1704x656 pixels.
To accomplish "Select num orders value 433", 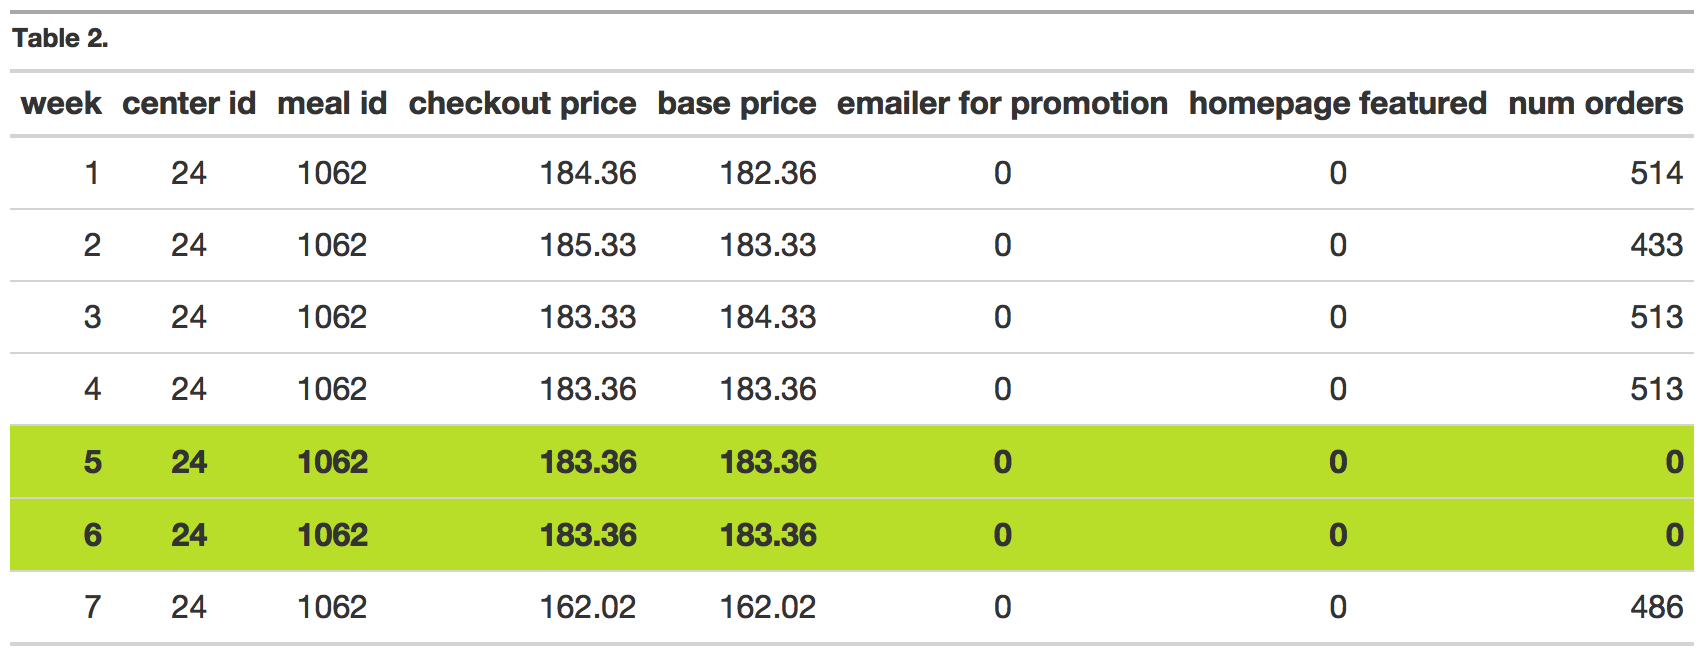I will pyautogui.click(x=1656, y=245).
